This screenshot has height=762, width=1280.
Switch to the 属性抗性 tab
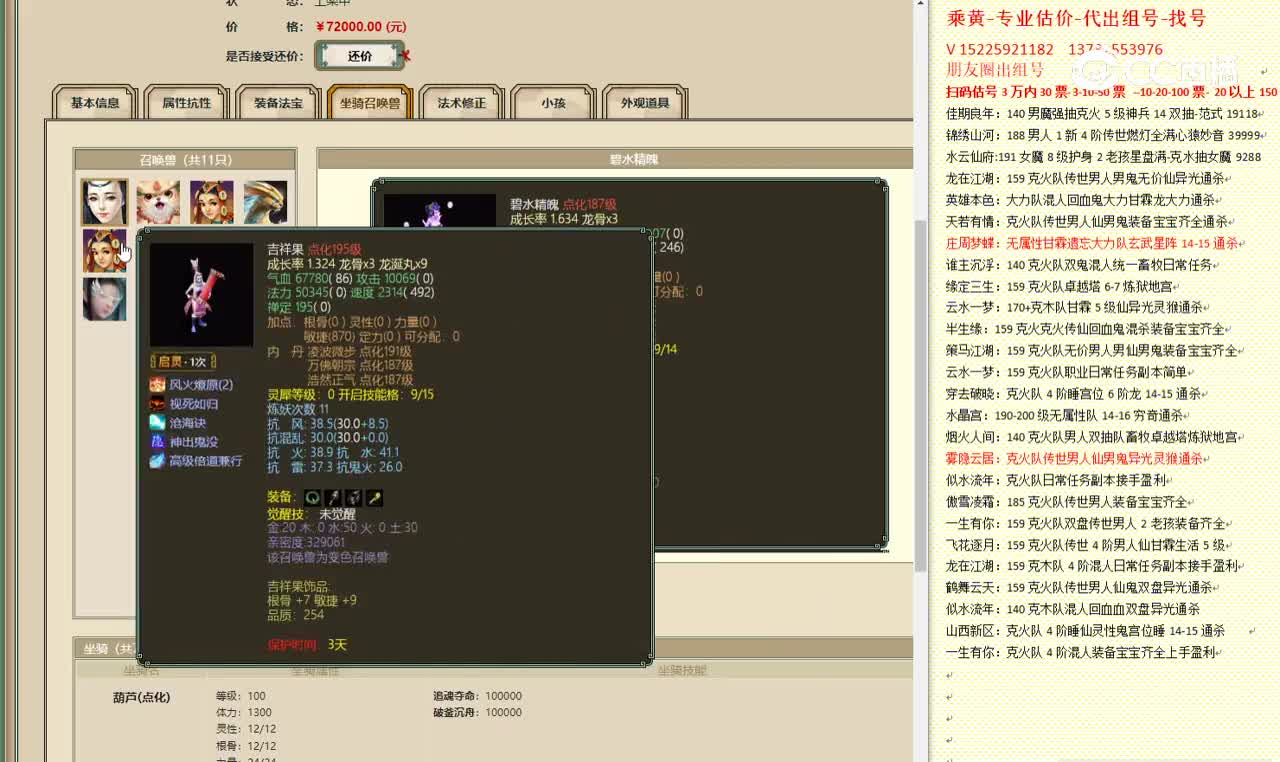[186, 103]
